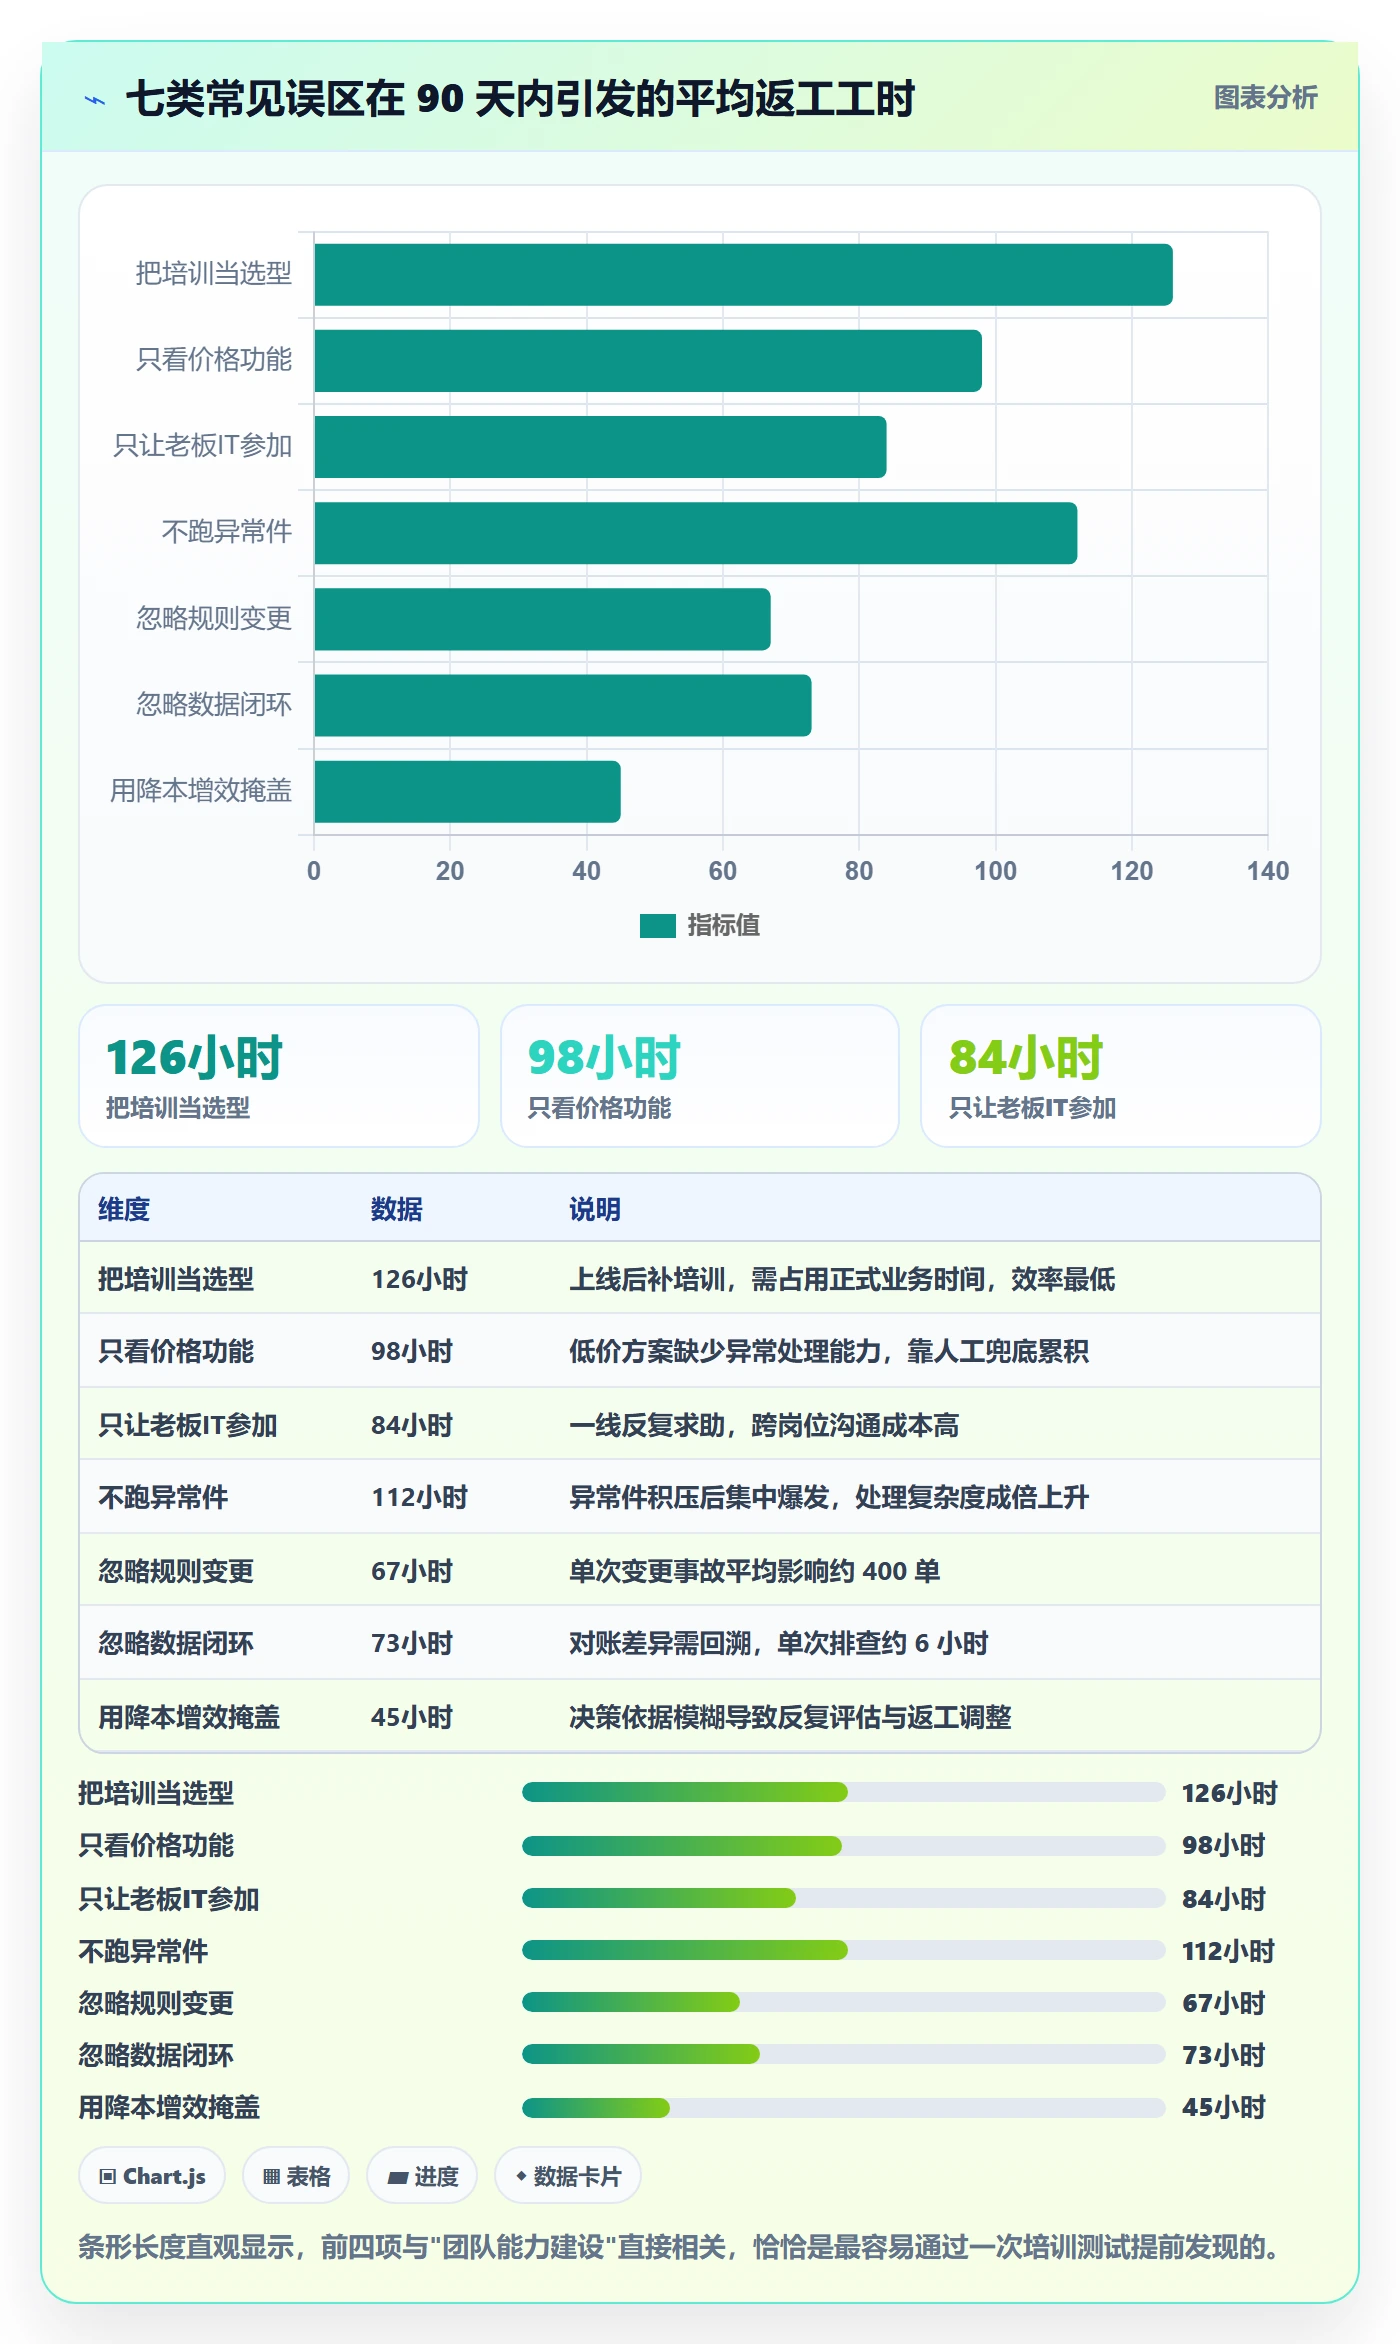Click 对账差异需回溯 description cell

pos(779,1643)
